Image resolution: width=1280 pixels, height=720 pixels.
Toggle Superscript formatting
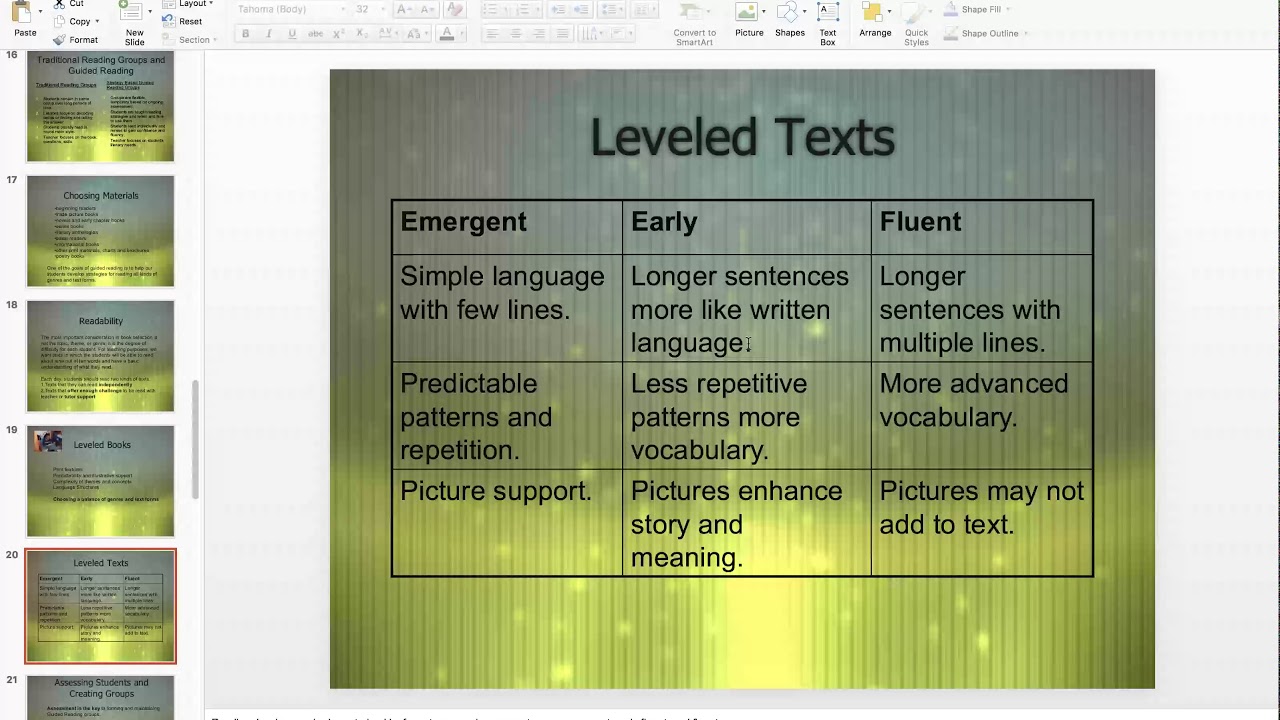click(339, 34)
